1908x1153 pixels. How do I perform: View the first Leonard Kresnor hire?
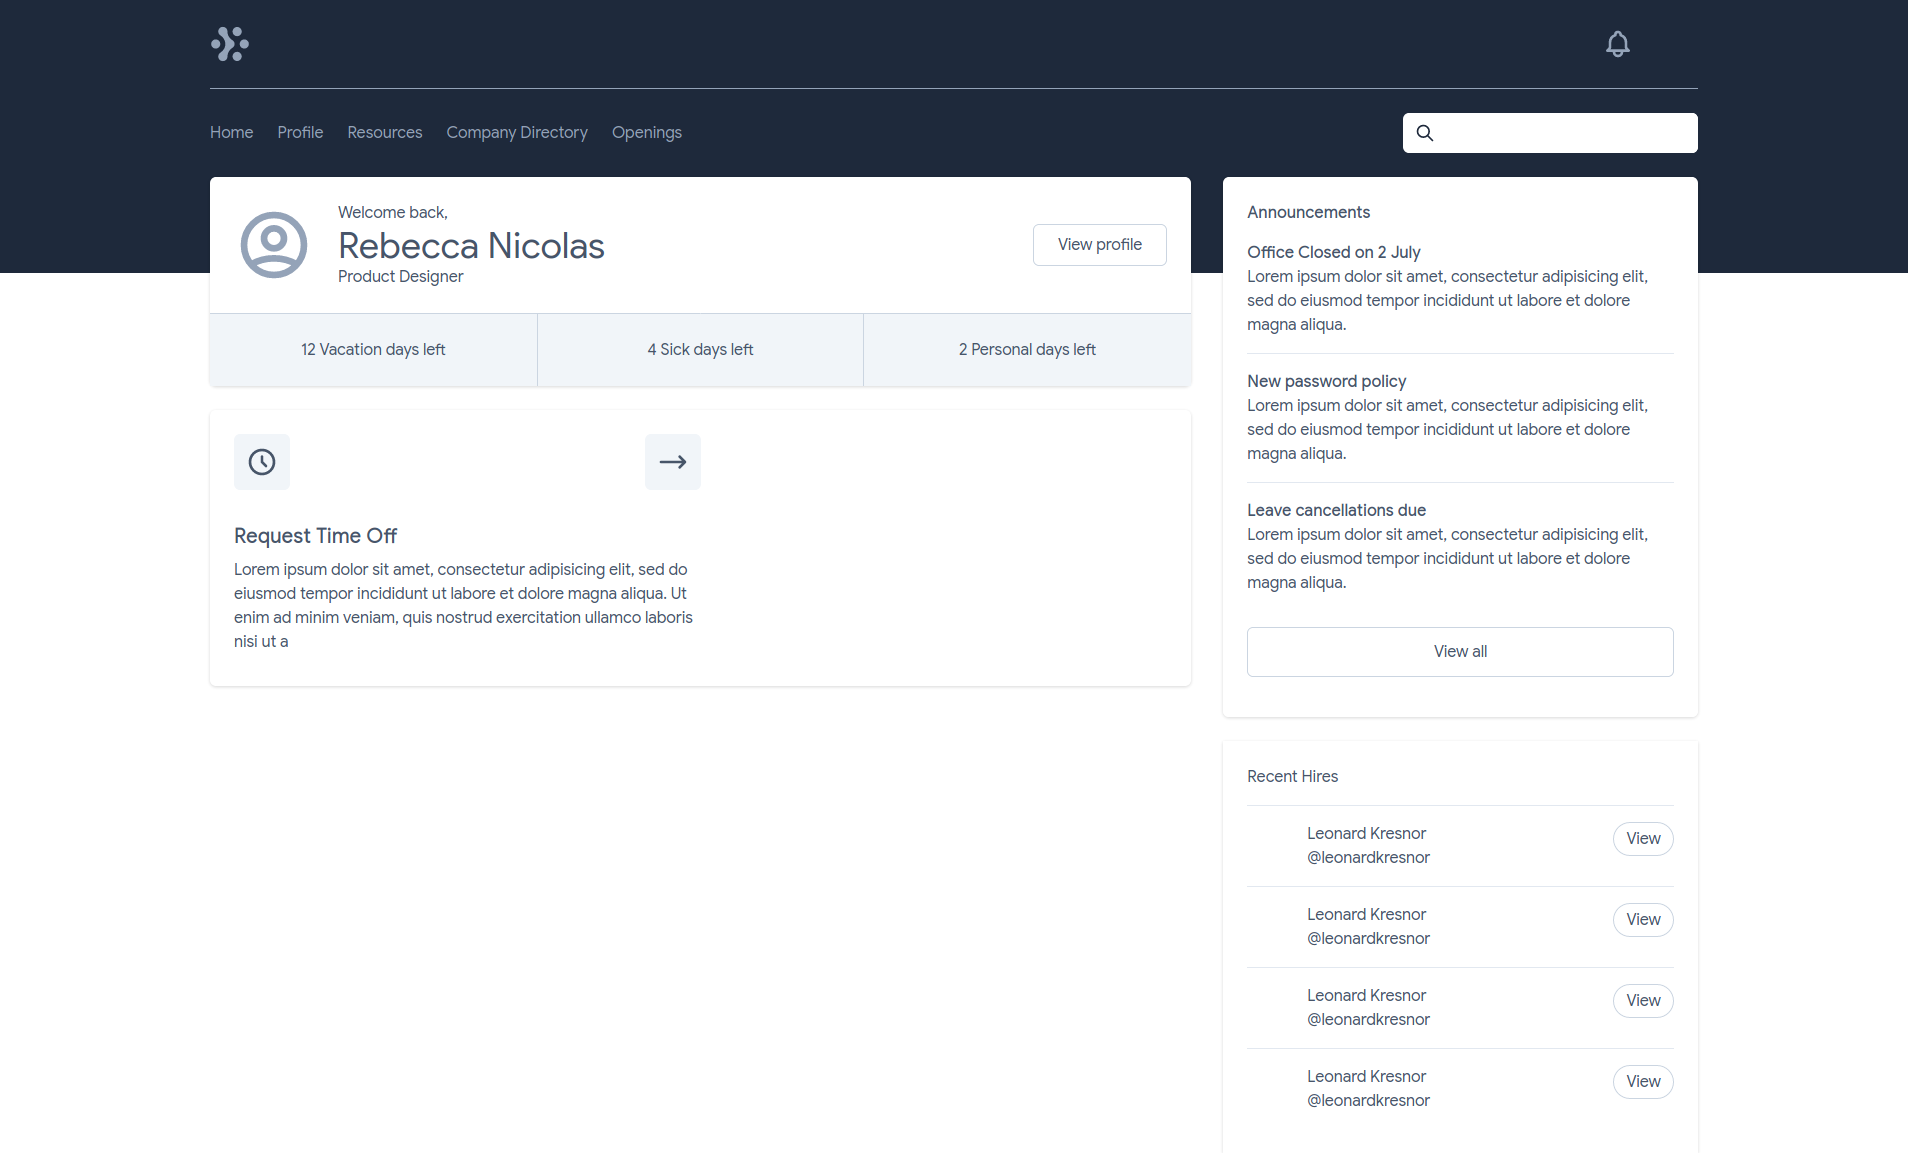click(1642, 839)
